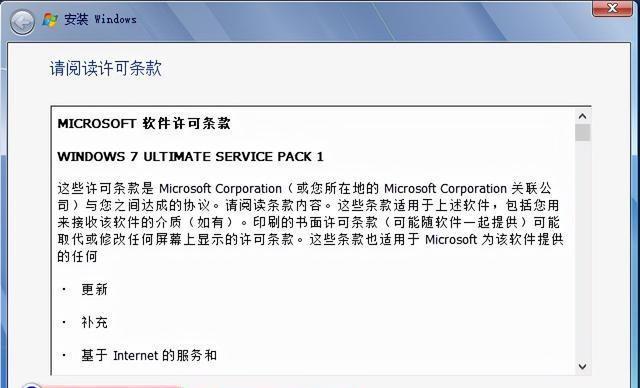
Task: Click the 请阅读许可条款 page heading
Action: point(106,68)
